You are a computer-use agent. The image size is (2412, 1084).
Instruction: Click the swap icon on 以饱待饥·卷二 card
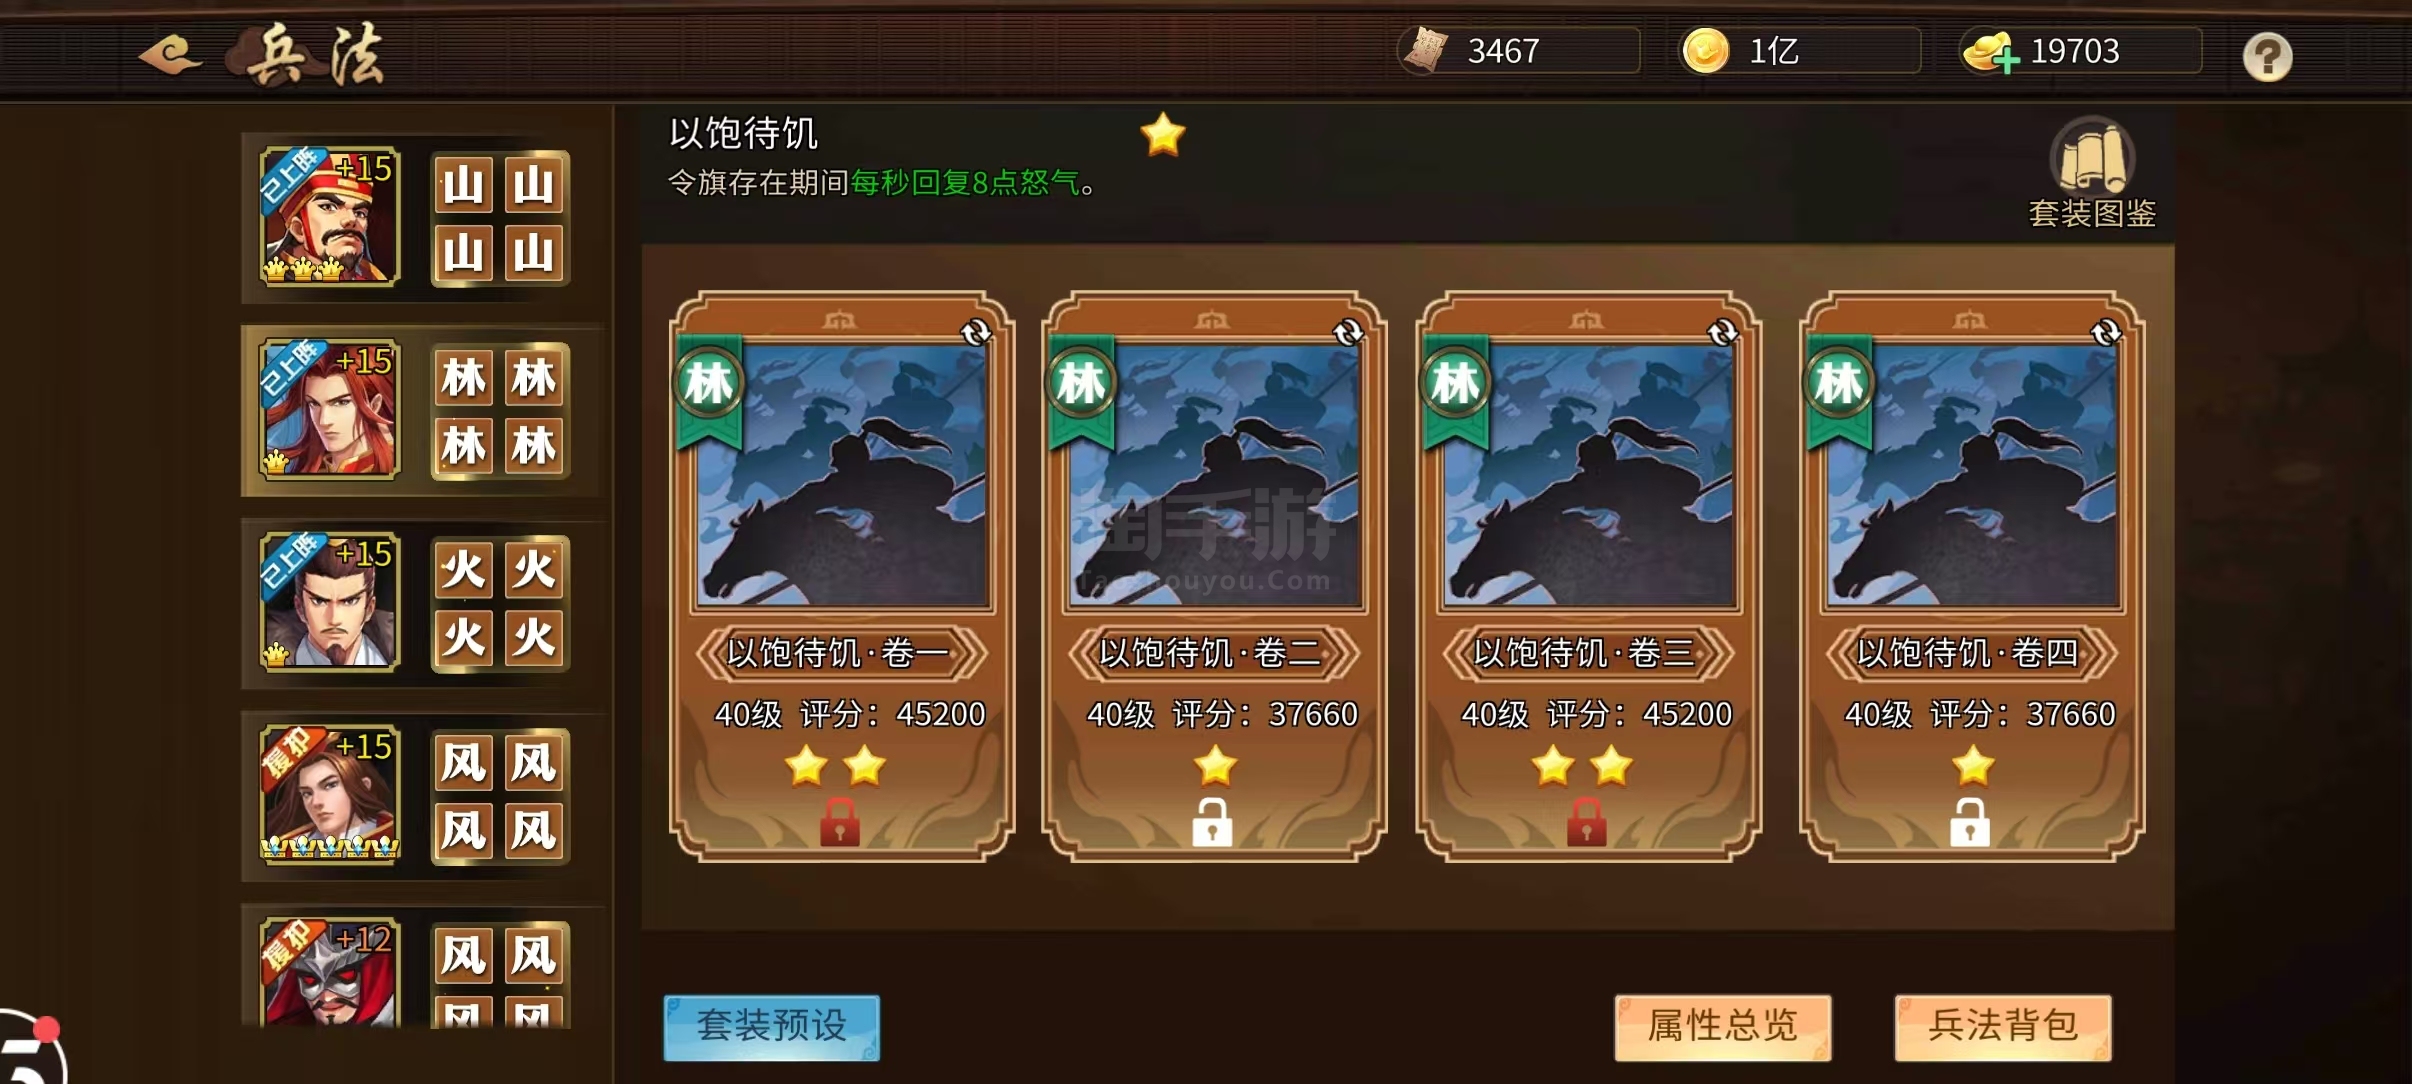coord(1349,332)
